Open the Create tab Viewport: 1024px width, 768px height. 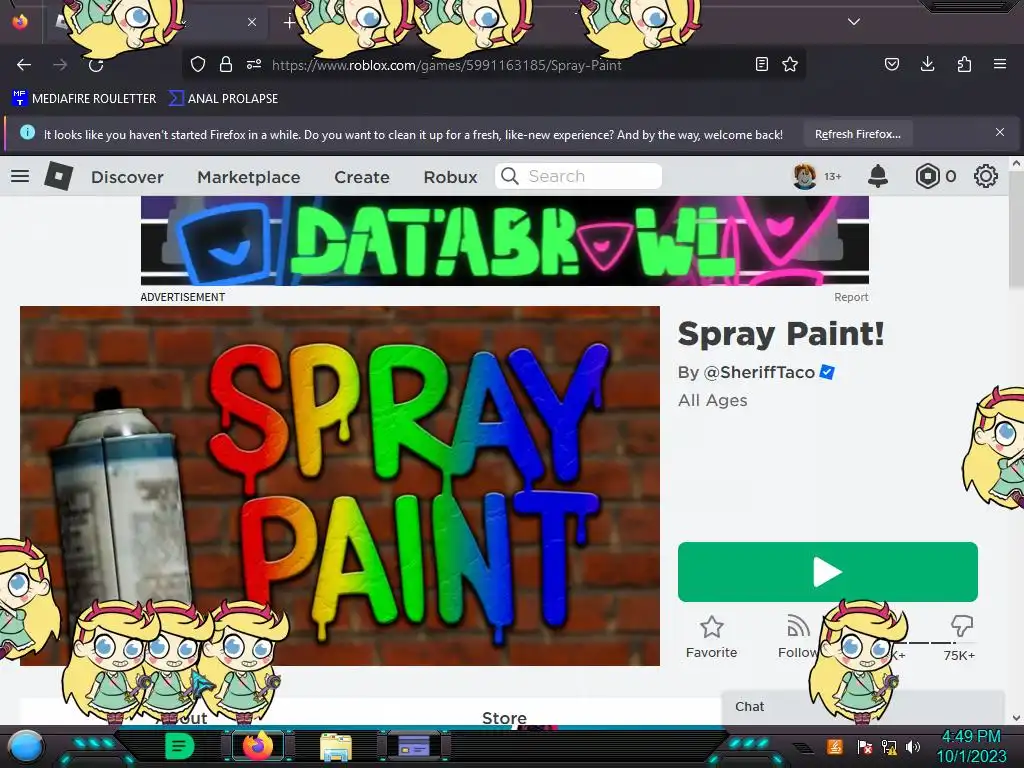click(362, 177)
